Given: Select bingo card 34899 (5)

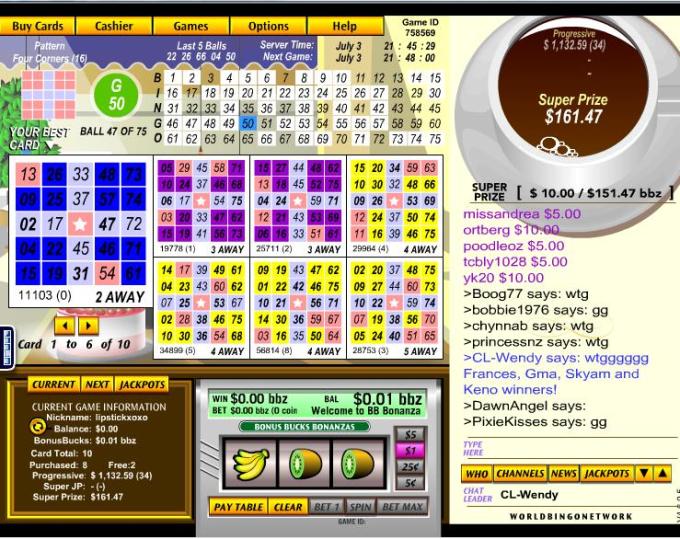Looking at the screenshot, I should 201,308.
